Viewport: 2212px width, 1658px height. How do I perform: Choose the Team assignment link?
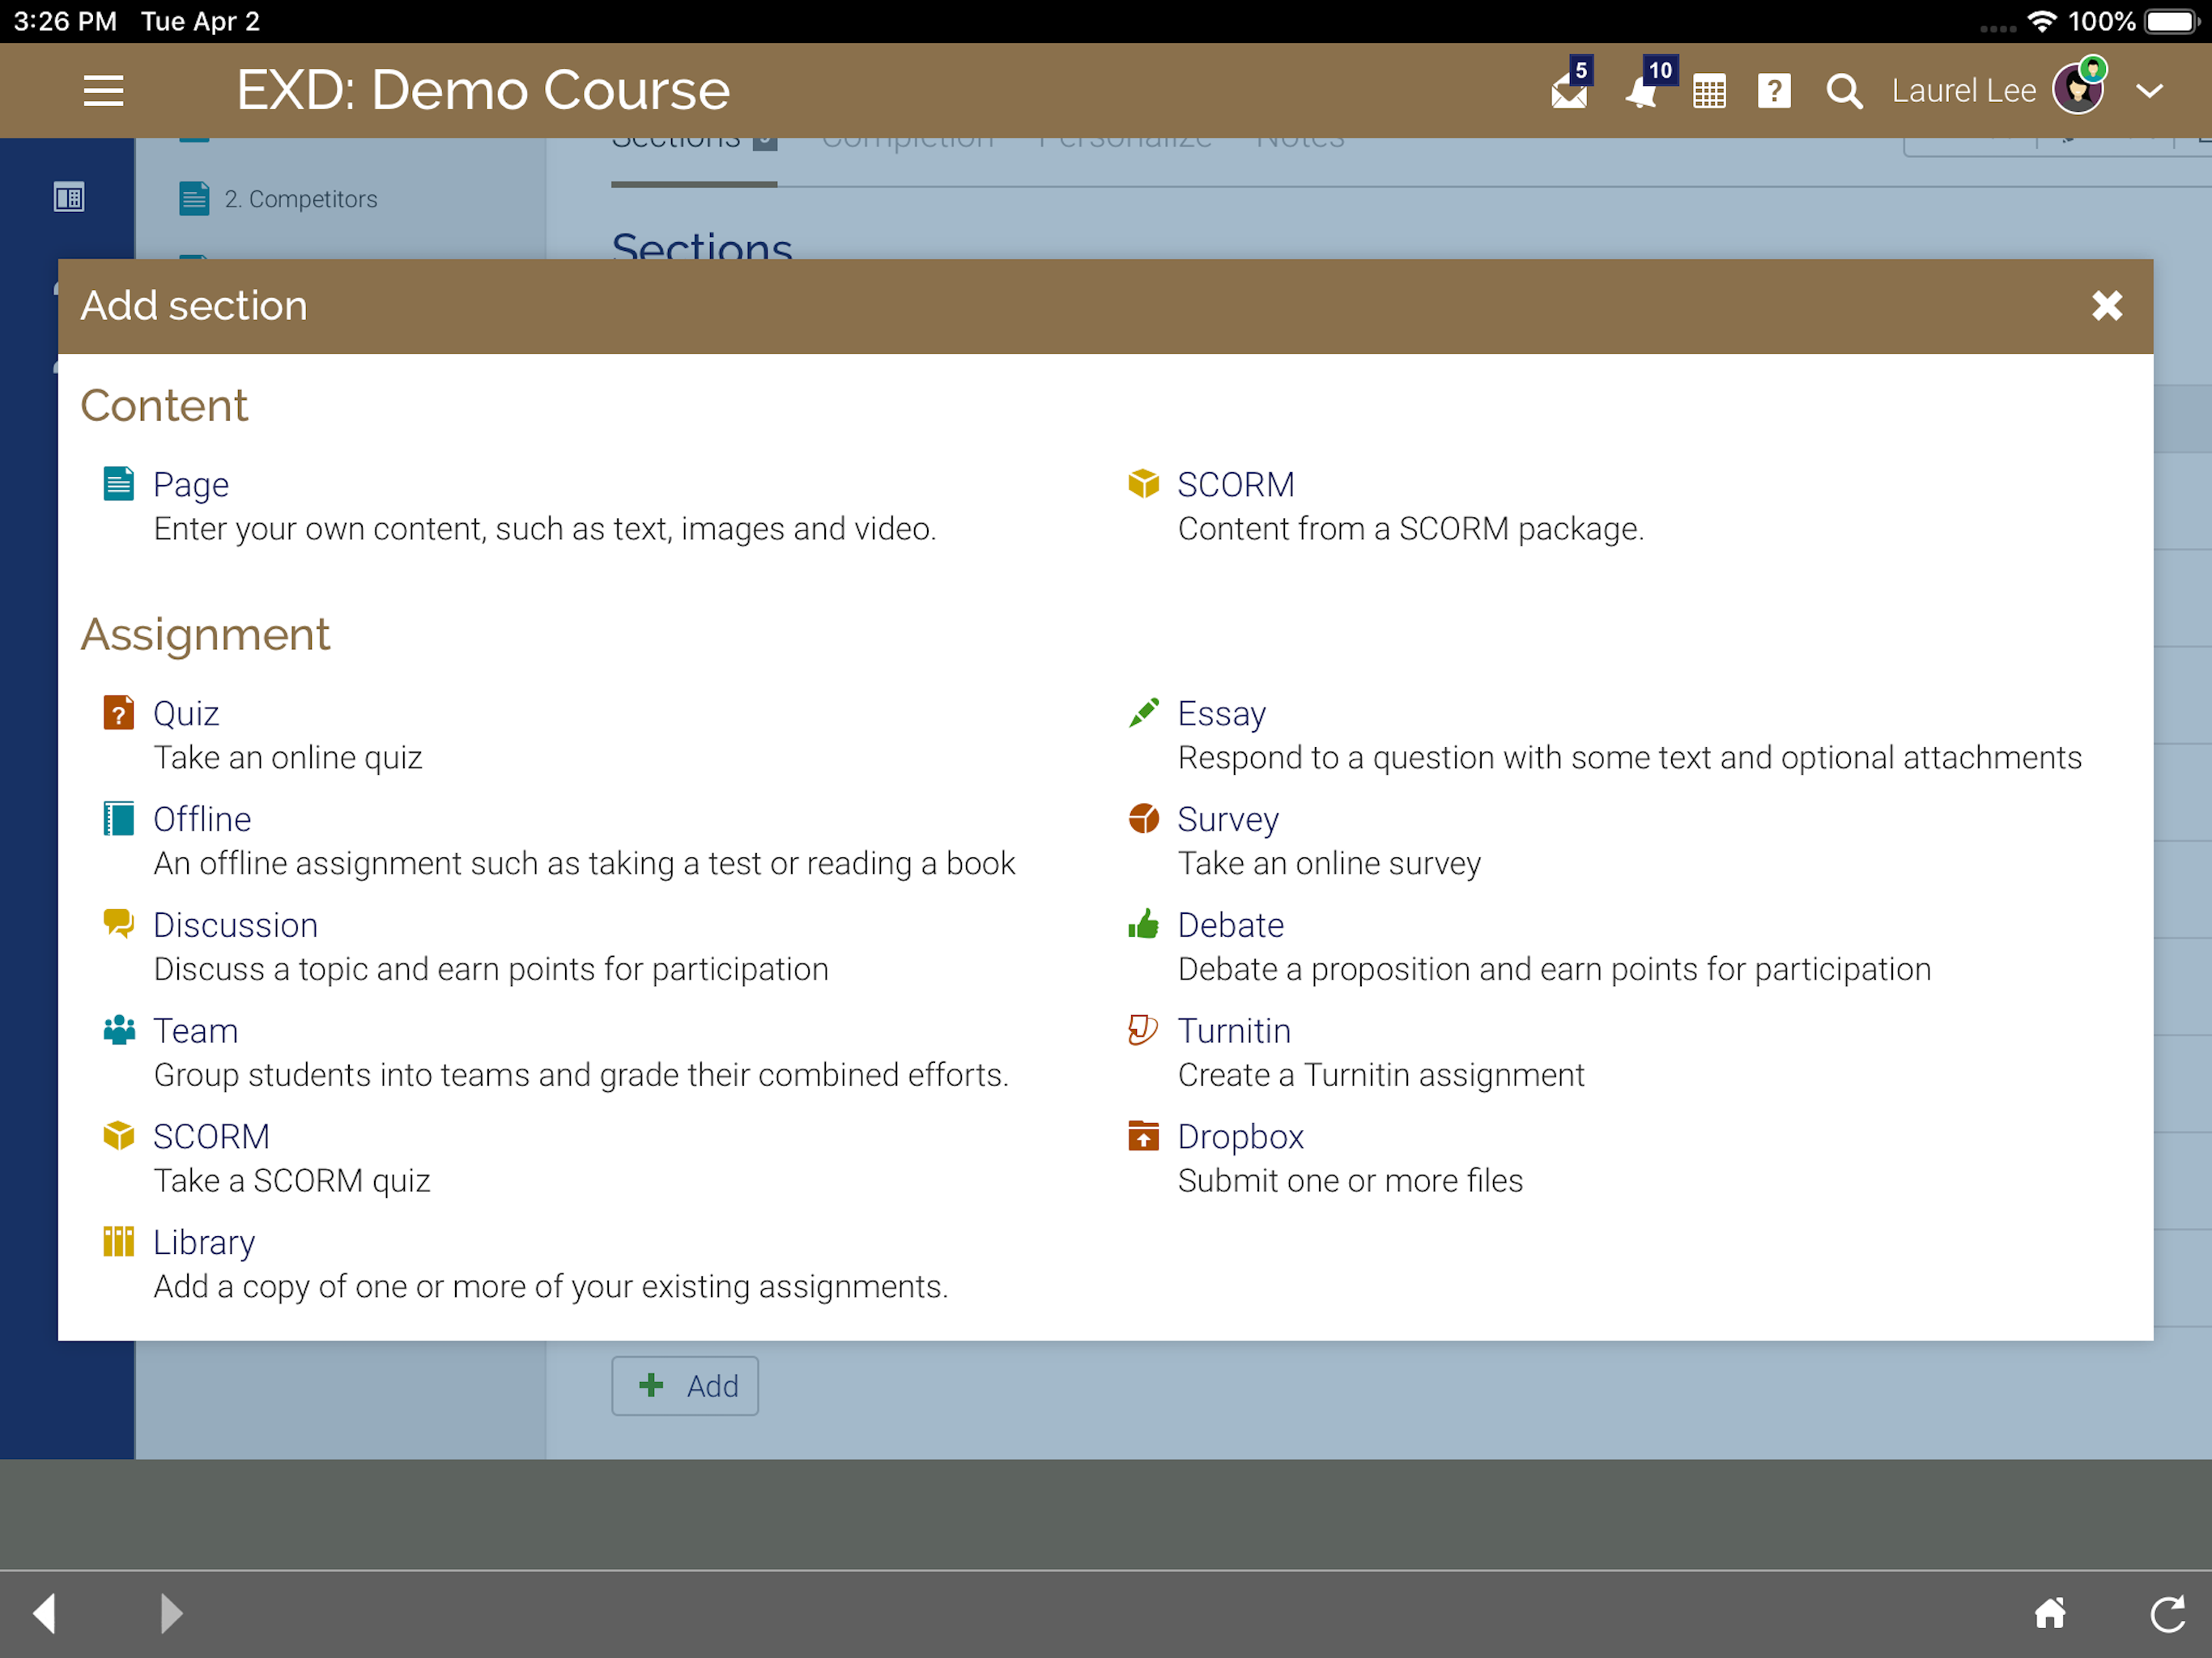pos(196,1031)
